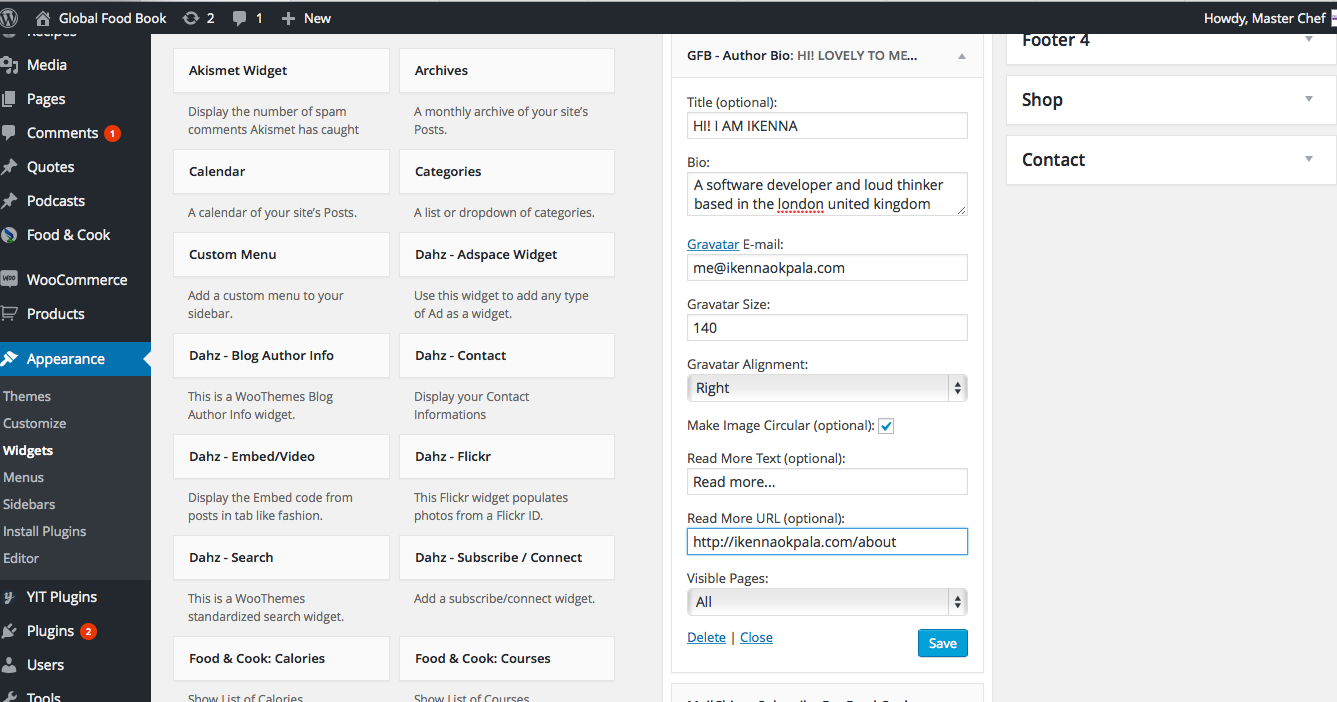Select the Dahz - Blog Author Info widget
This screenshot has width=1337, height=702.
[281, 356]
